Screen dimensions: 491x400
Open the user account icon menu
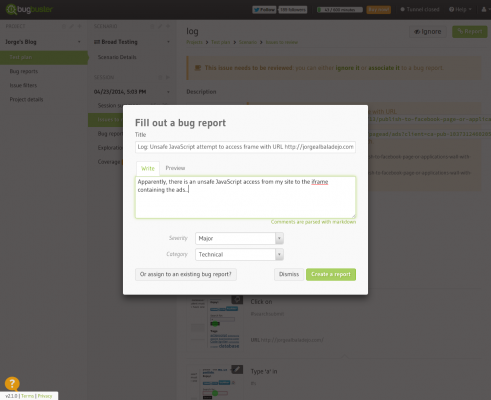point(484,9)
